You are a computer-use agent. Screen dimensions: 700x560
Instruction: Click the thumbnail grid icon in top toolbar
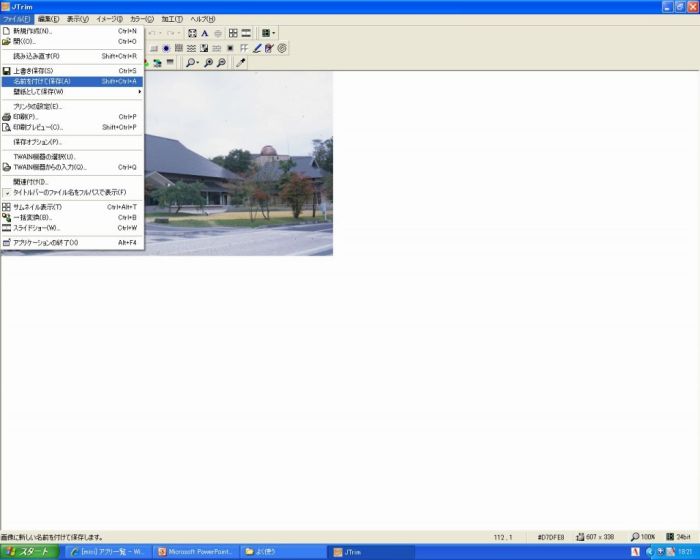(x=233, y=33)
